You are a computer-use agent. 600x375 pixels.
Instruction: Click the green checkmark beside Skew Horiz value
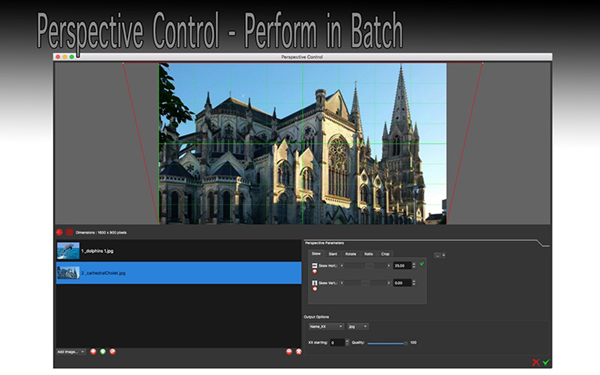point(422,264)
